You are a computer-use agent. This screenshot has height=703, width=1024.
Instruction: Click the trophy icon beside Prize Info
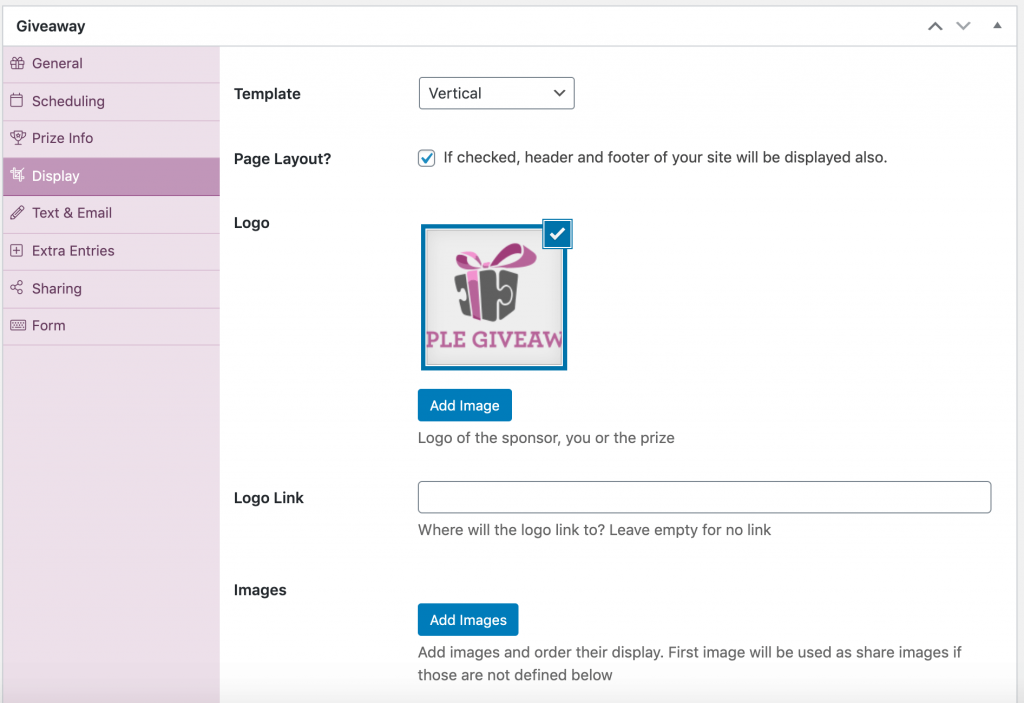[18, 138]
